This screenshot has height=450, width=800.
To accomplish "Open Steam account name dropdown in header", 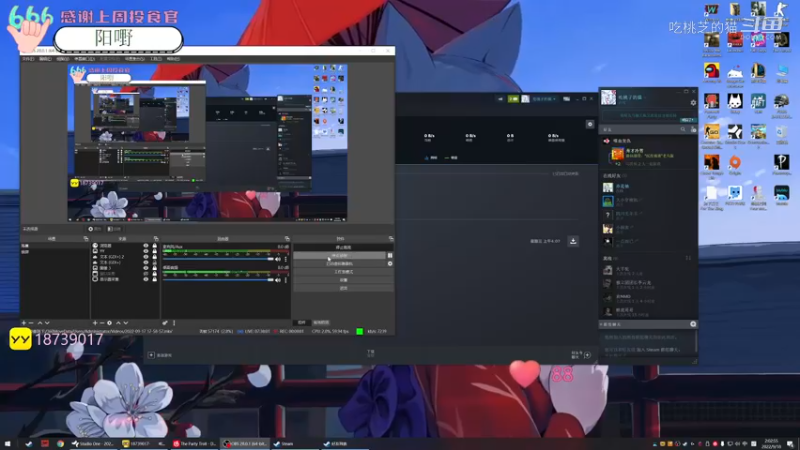I will click(544, 99).
